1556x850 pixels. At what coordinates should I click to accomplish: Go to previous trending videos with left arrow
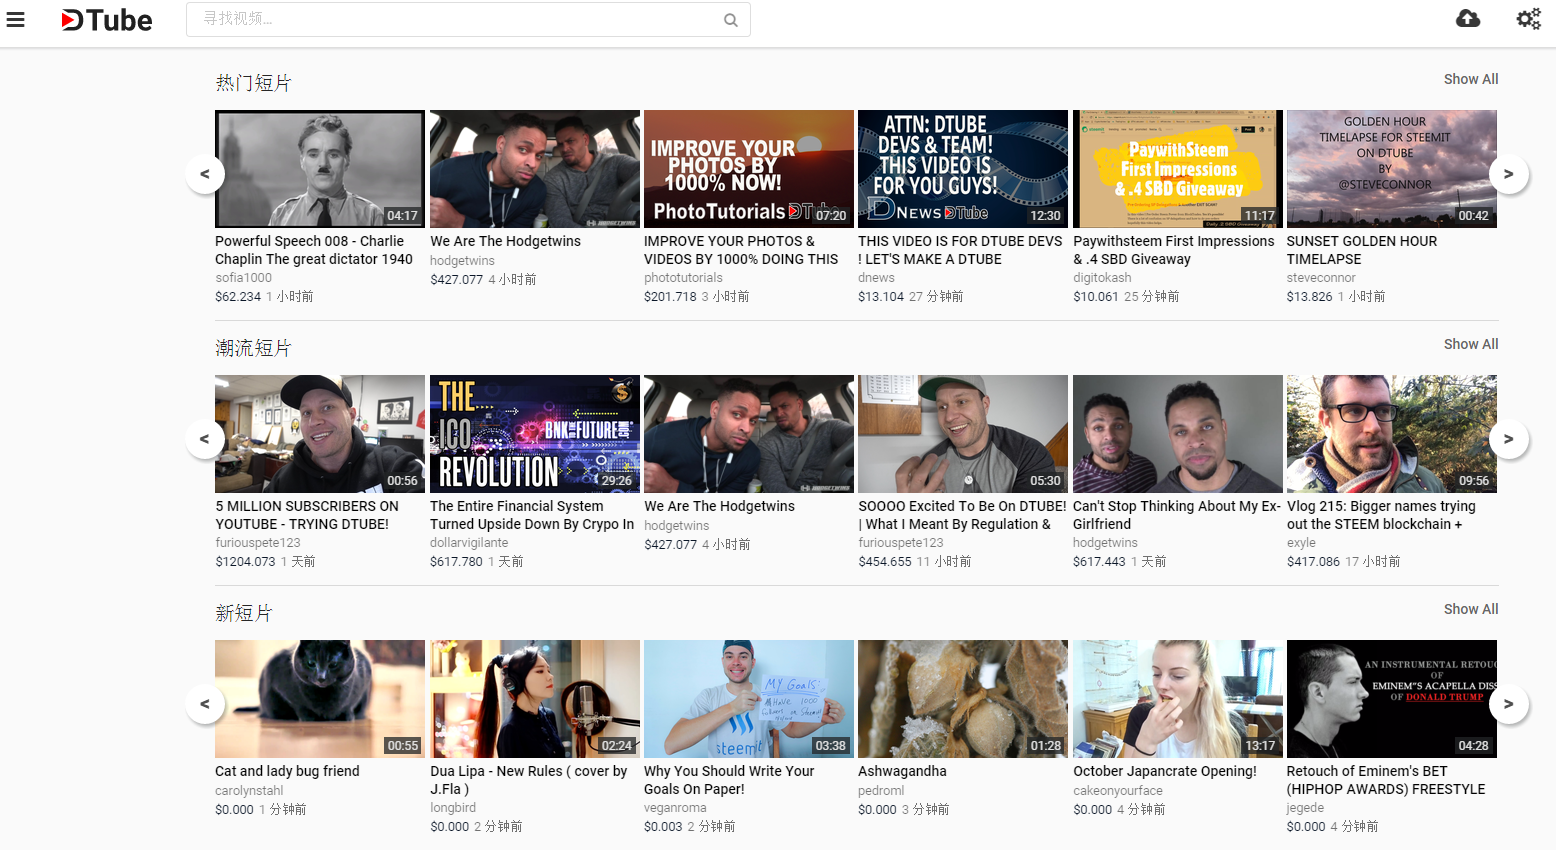[x=205, y=439]
